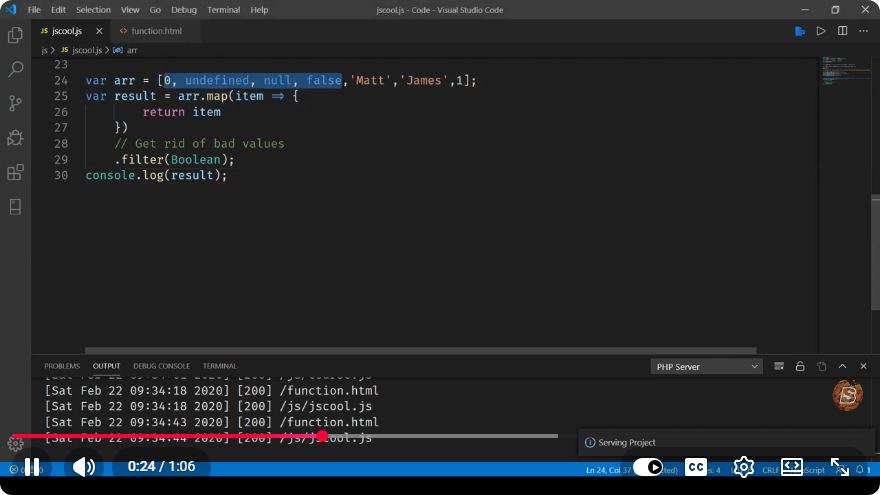This screenshot has width=880, height=495.
Task: Split the editor to the right
Action: (842, 31)
